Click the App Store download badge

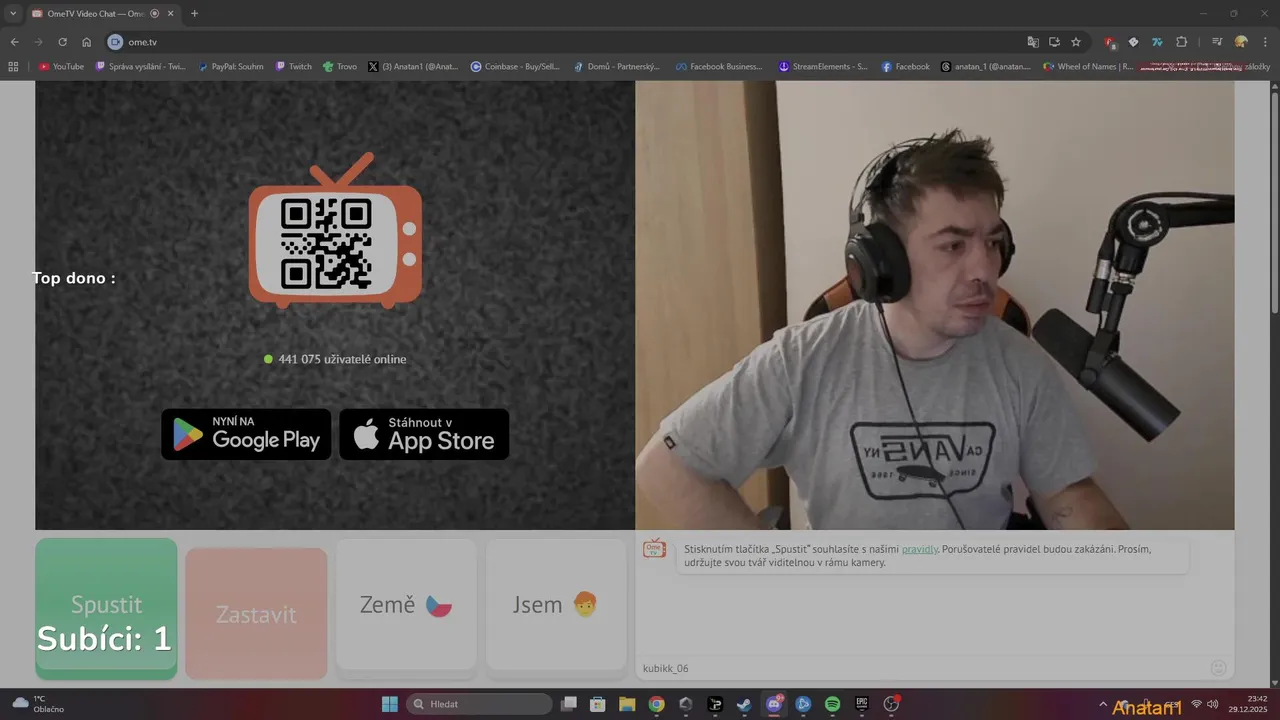[x=424, y=434]
